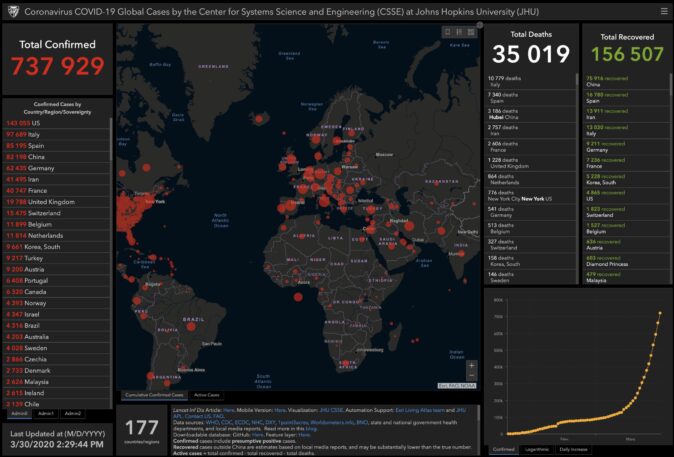Select Belgium in the confirmed cases list

tap(56, 224)
